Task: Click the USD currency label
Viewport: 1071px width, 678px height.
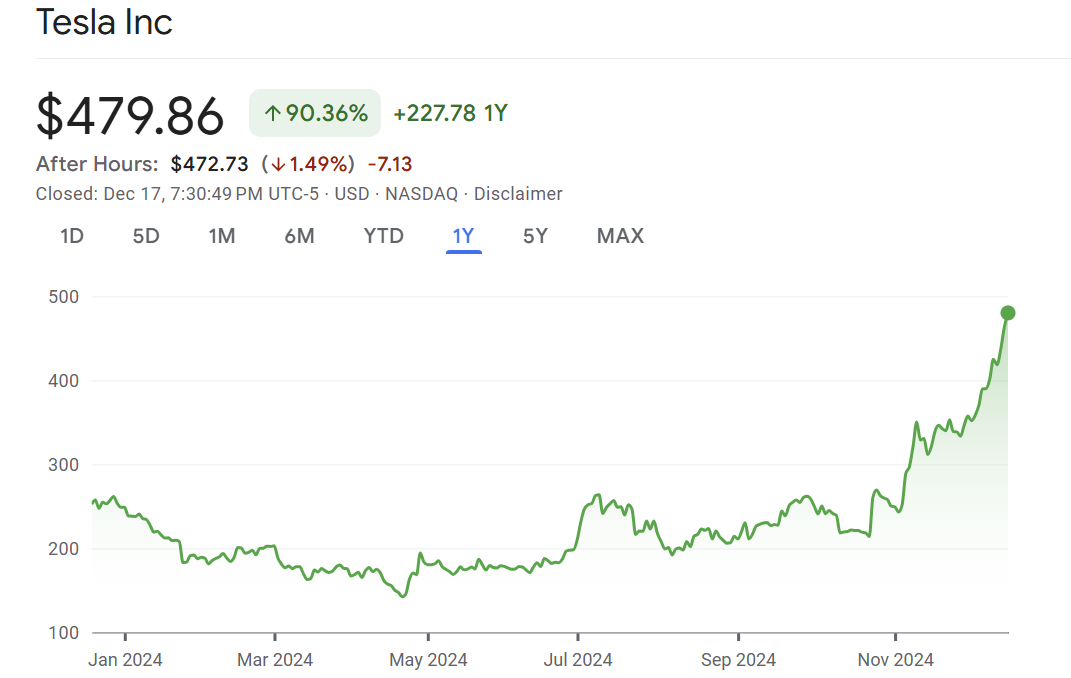Action: [352, 194]
